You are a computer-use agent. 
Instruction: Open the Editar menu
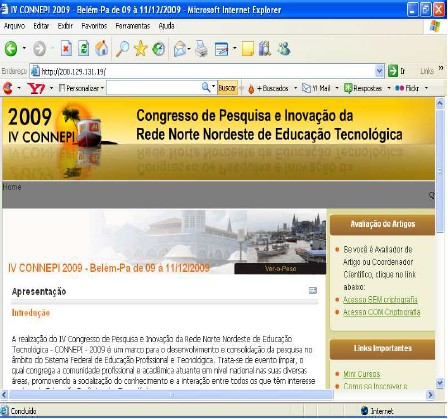pos(41,26)
